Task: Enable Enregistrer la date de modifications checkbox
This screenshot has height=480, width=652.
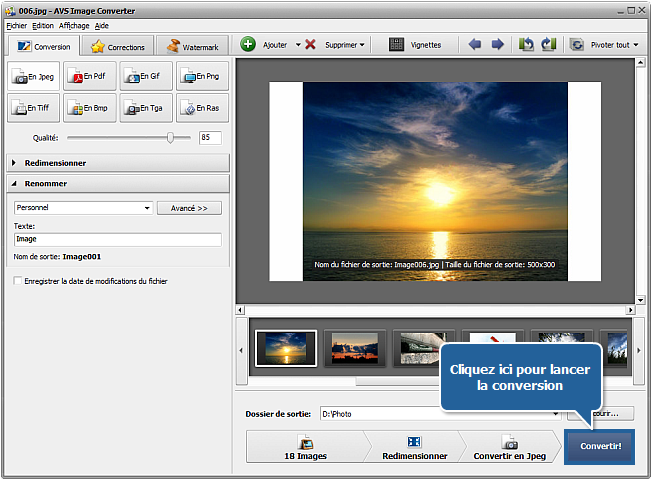Action: tap(18, 281)
